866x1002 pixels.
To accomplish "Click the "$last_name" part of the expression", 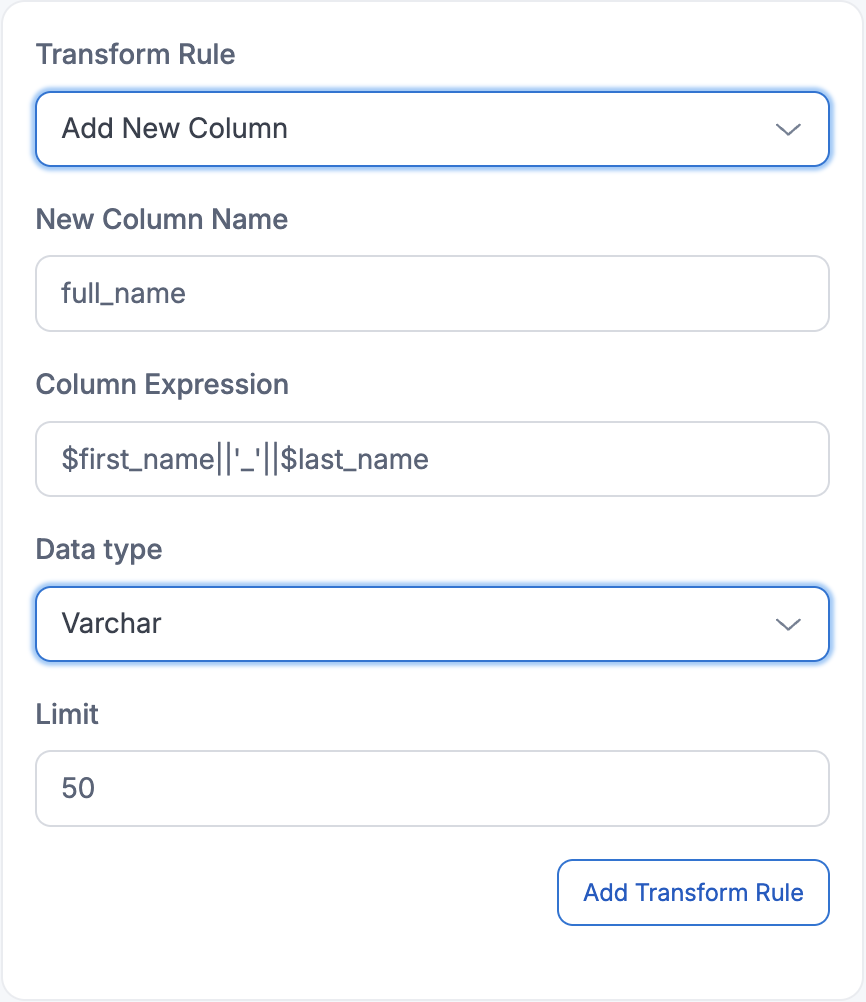I will tap(354, 459).
